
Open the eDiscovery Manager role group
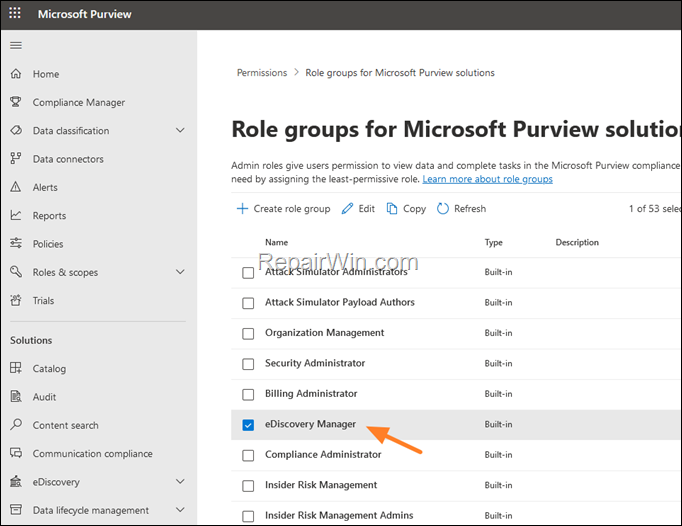(310, 424)
